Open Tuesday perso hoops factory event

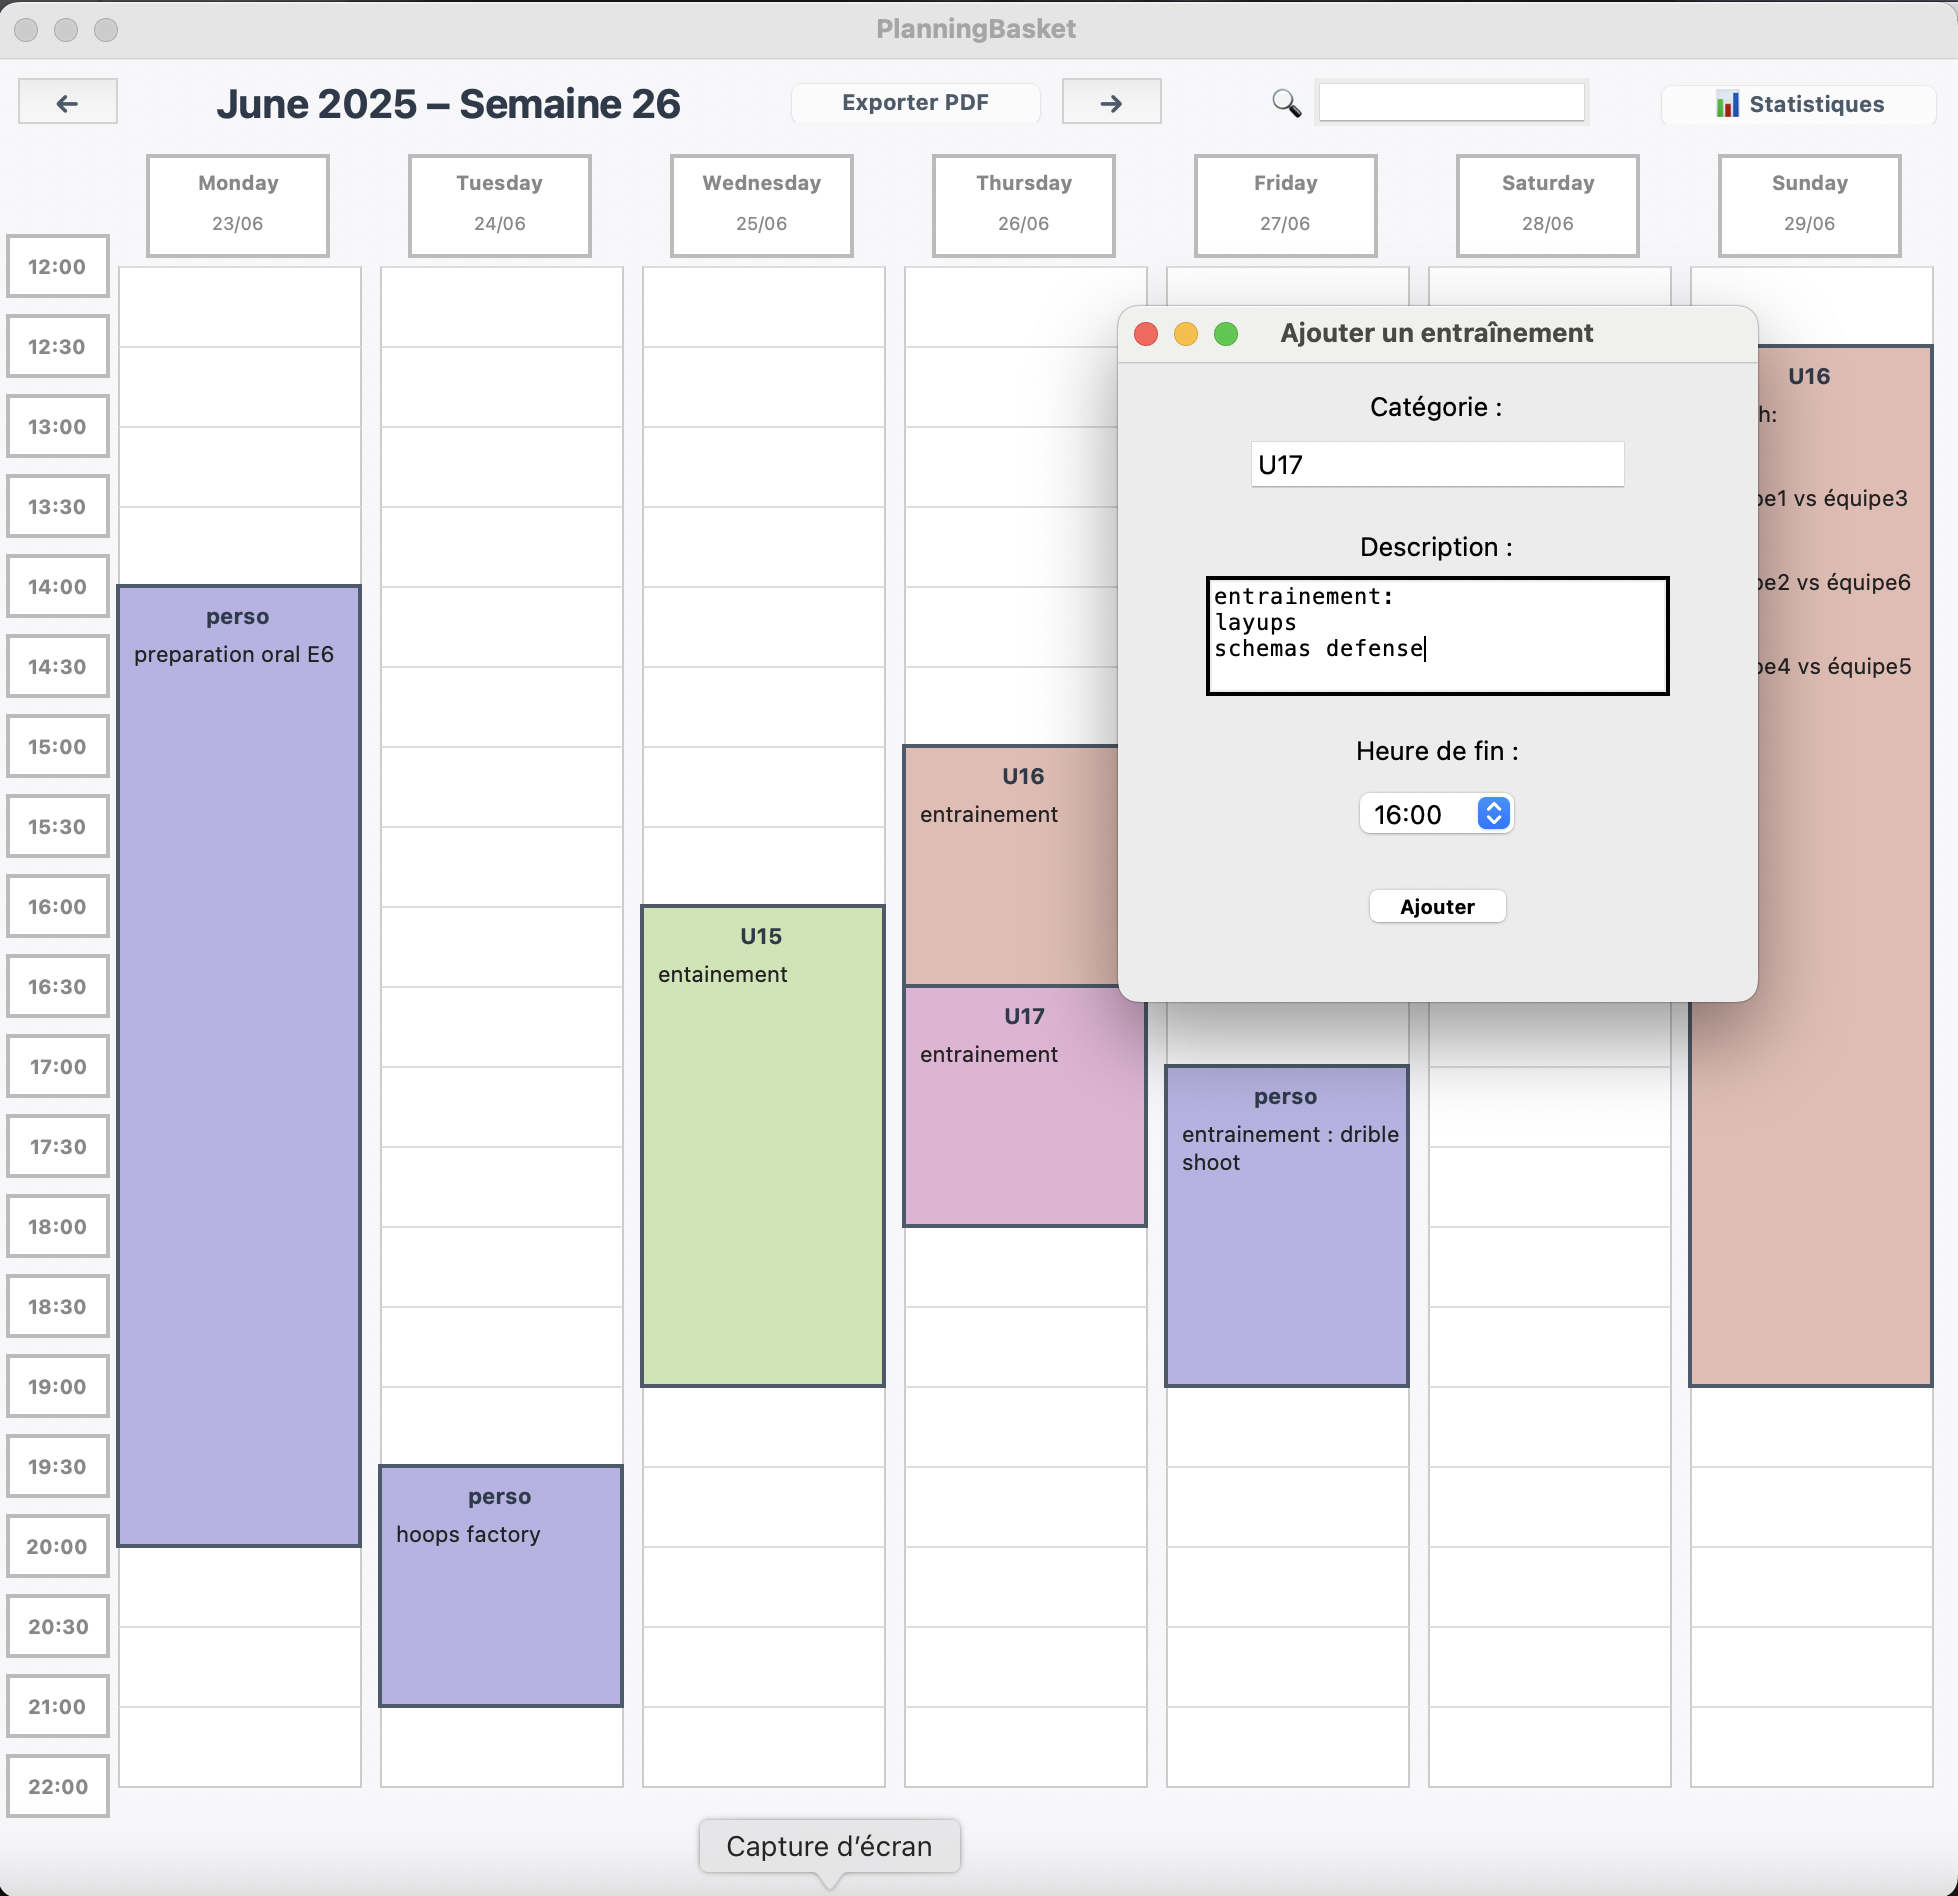click(x=501, y=1586)
